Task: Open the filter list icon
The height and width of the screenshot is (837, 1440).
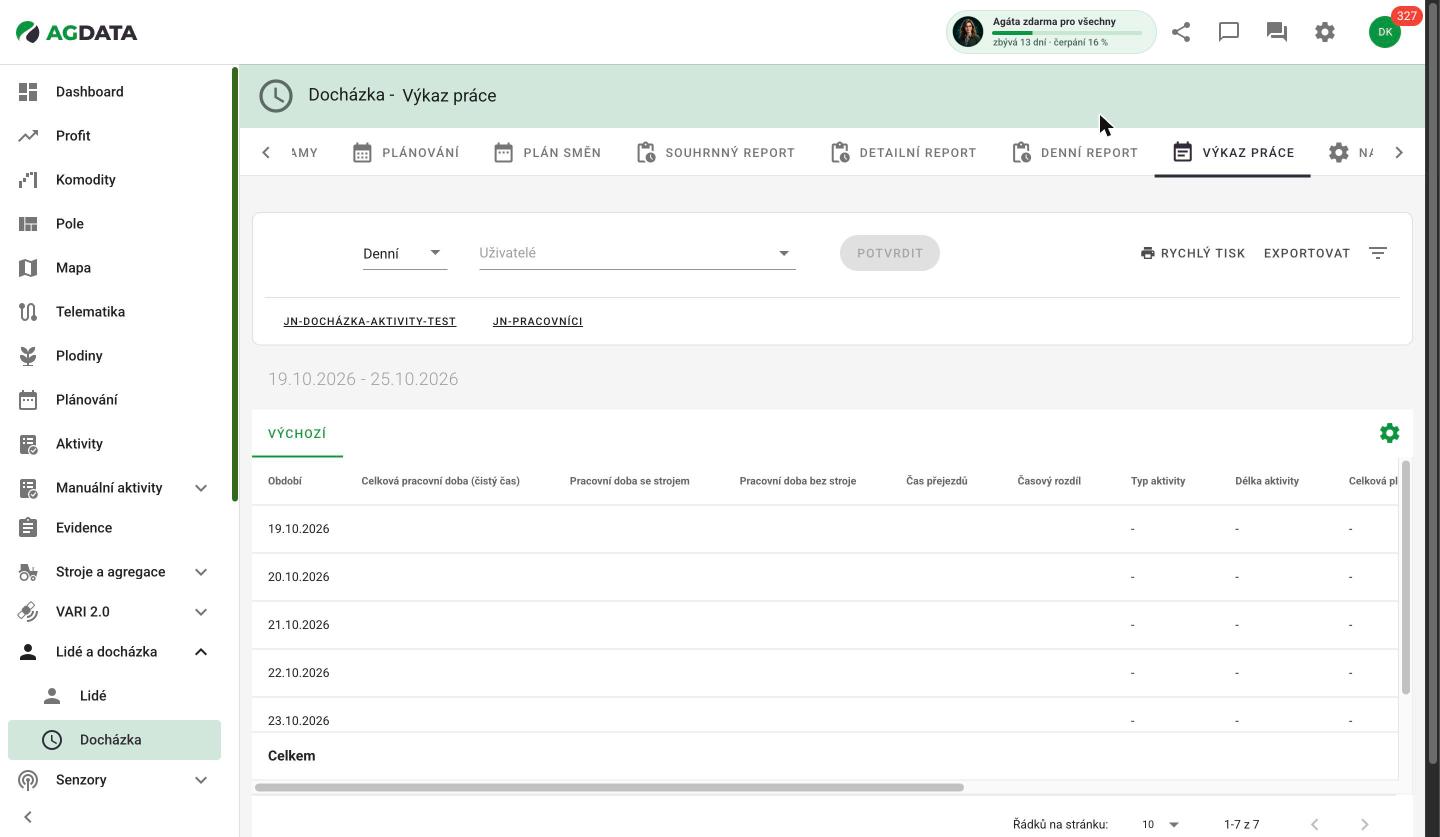Action: coord(1378,253)
